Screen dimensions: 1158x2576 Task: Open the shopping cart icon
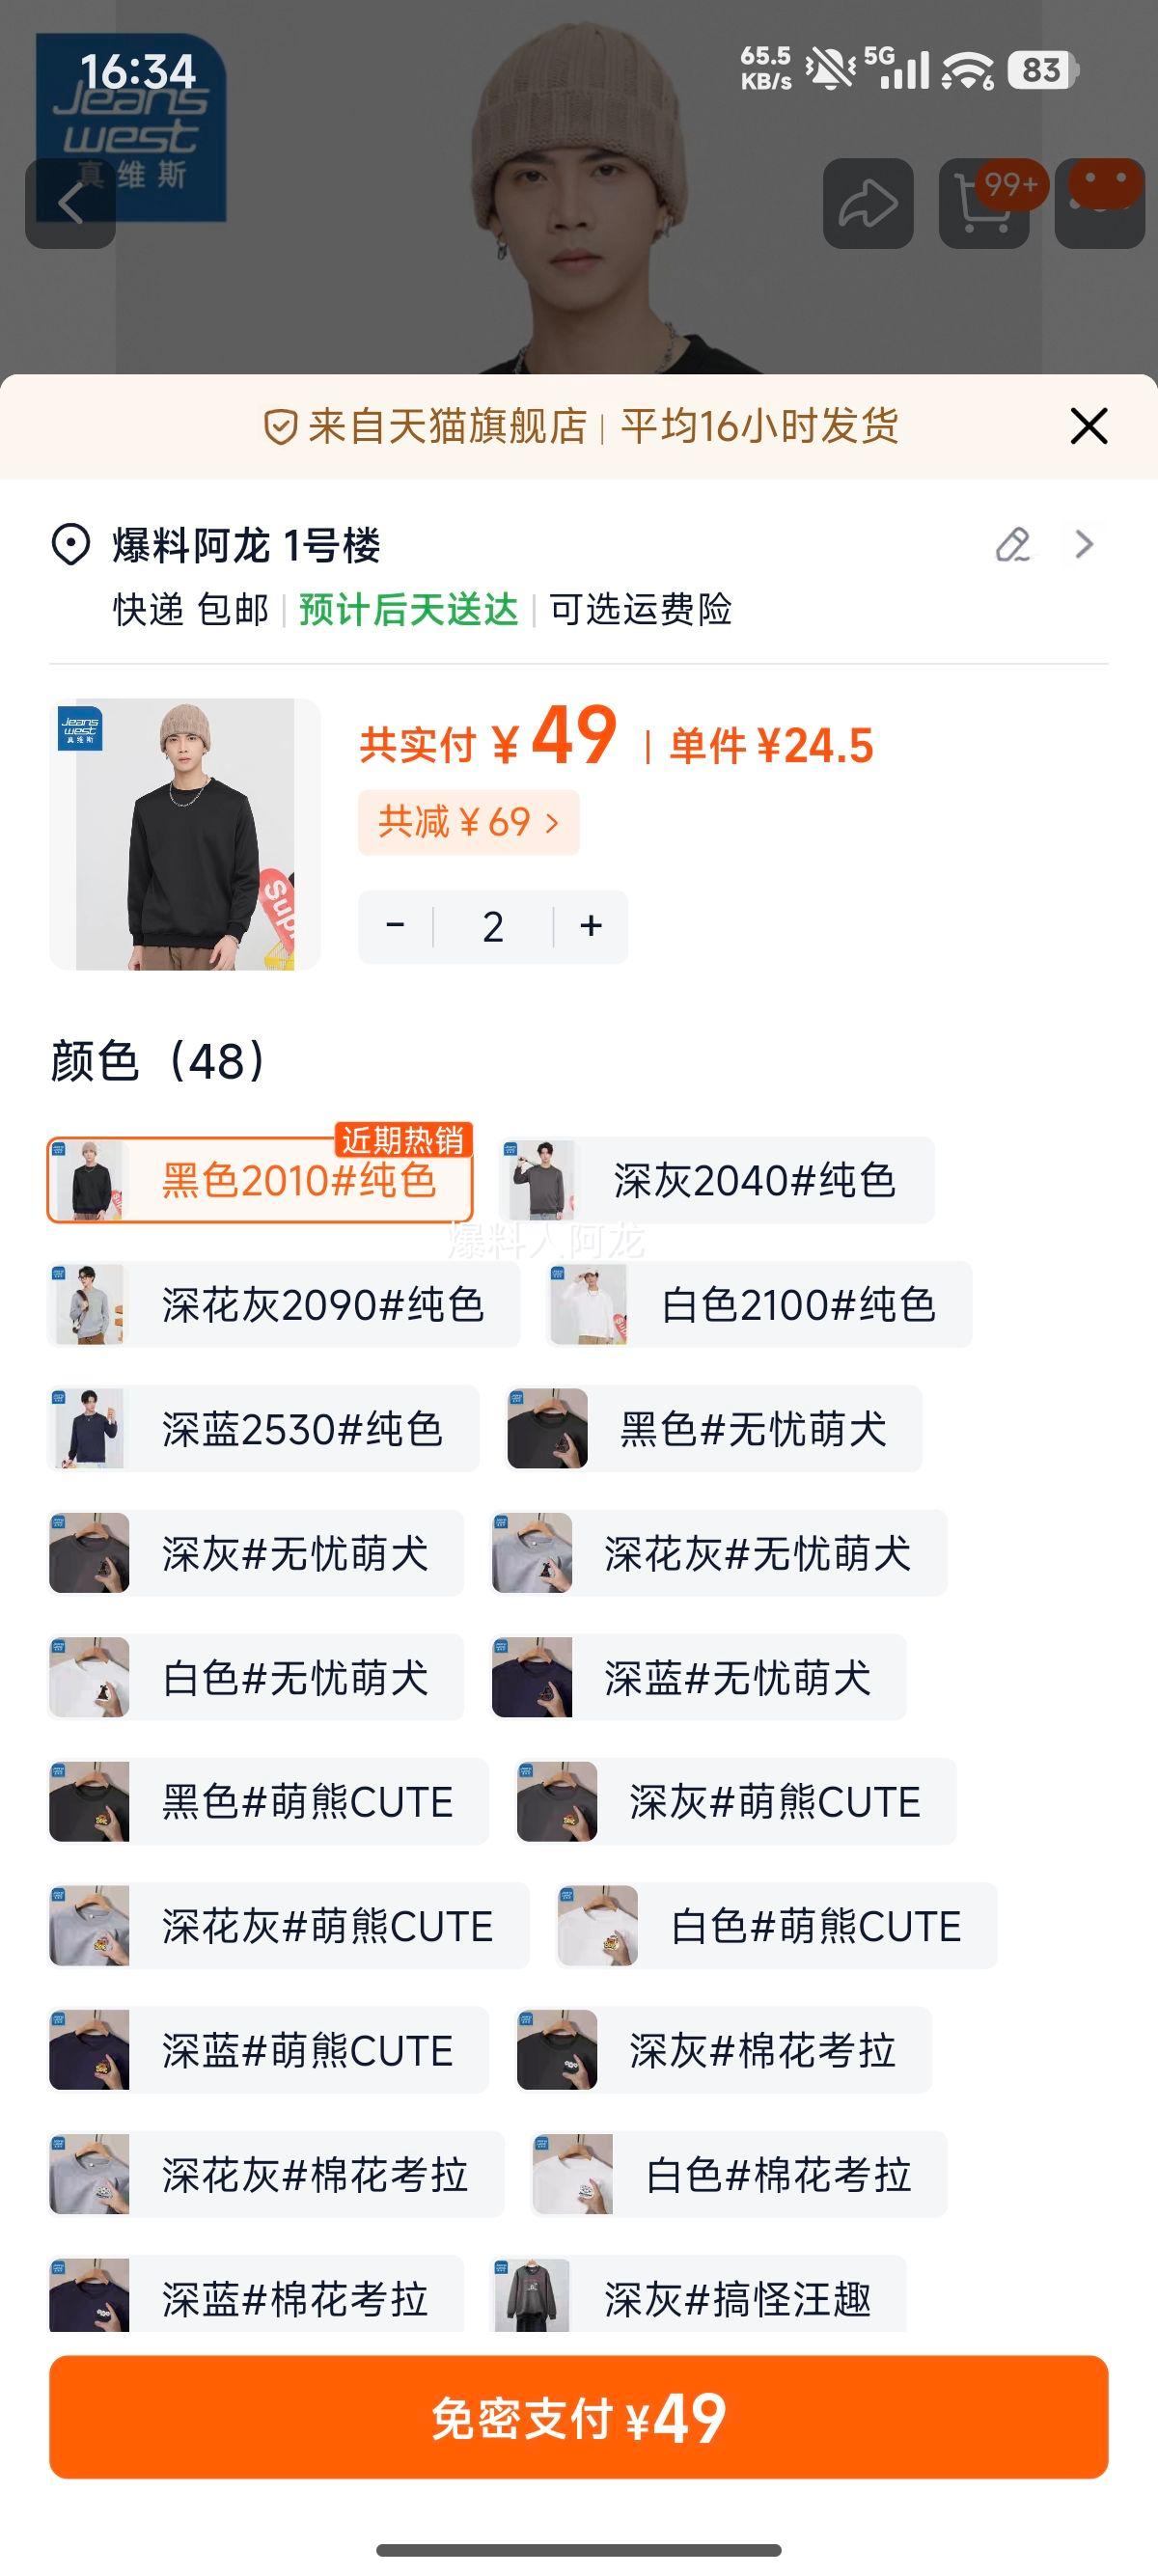point(984,204)
